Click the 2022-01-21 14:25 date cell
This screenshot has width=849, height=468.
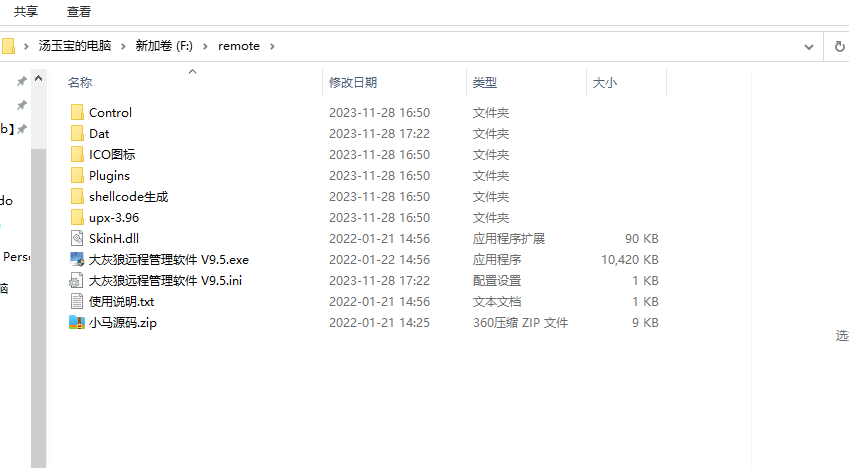pyautogui.click(x=380, y=323)
